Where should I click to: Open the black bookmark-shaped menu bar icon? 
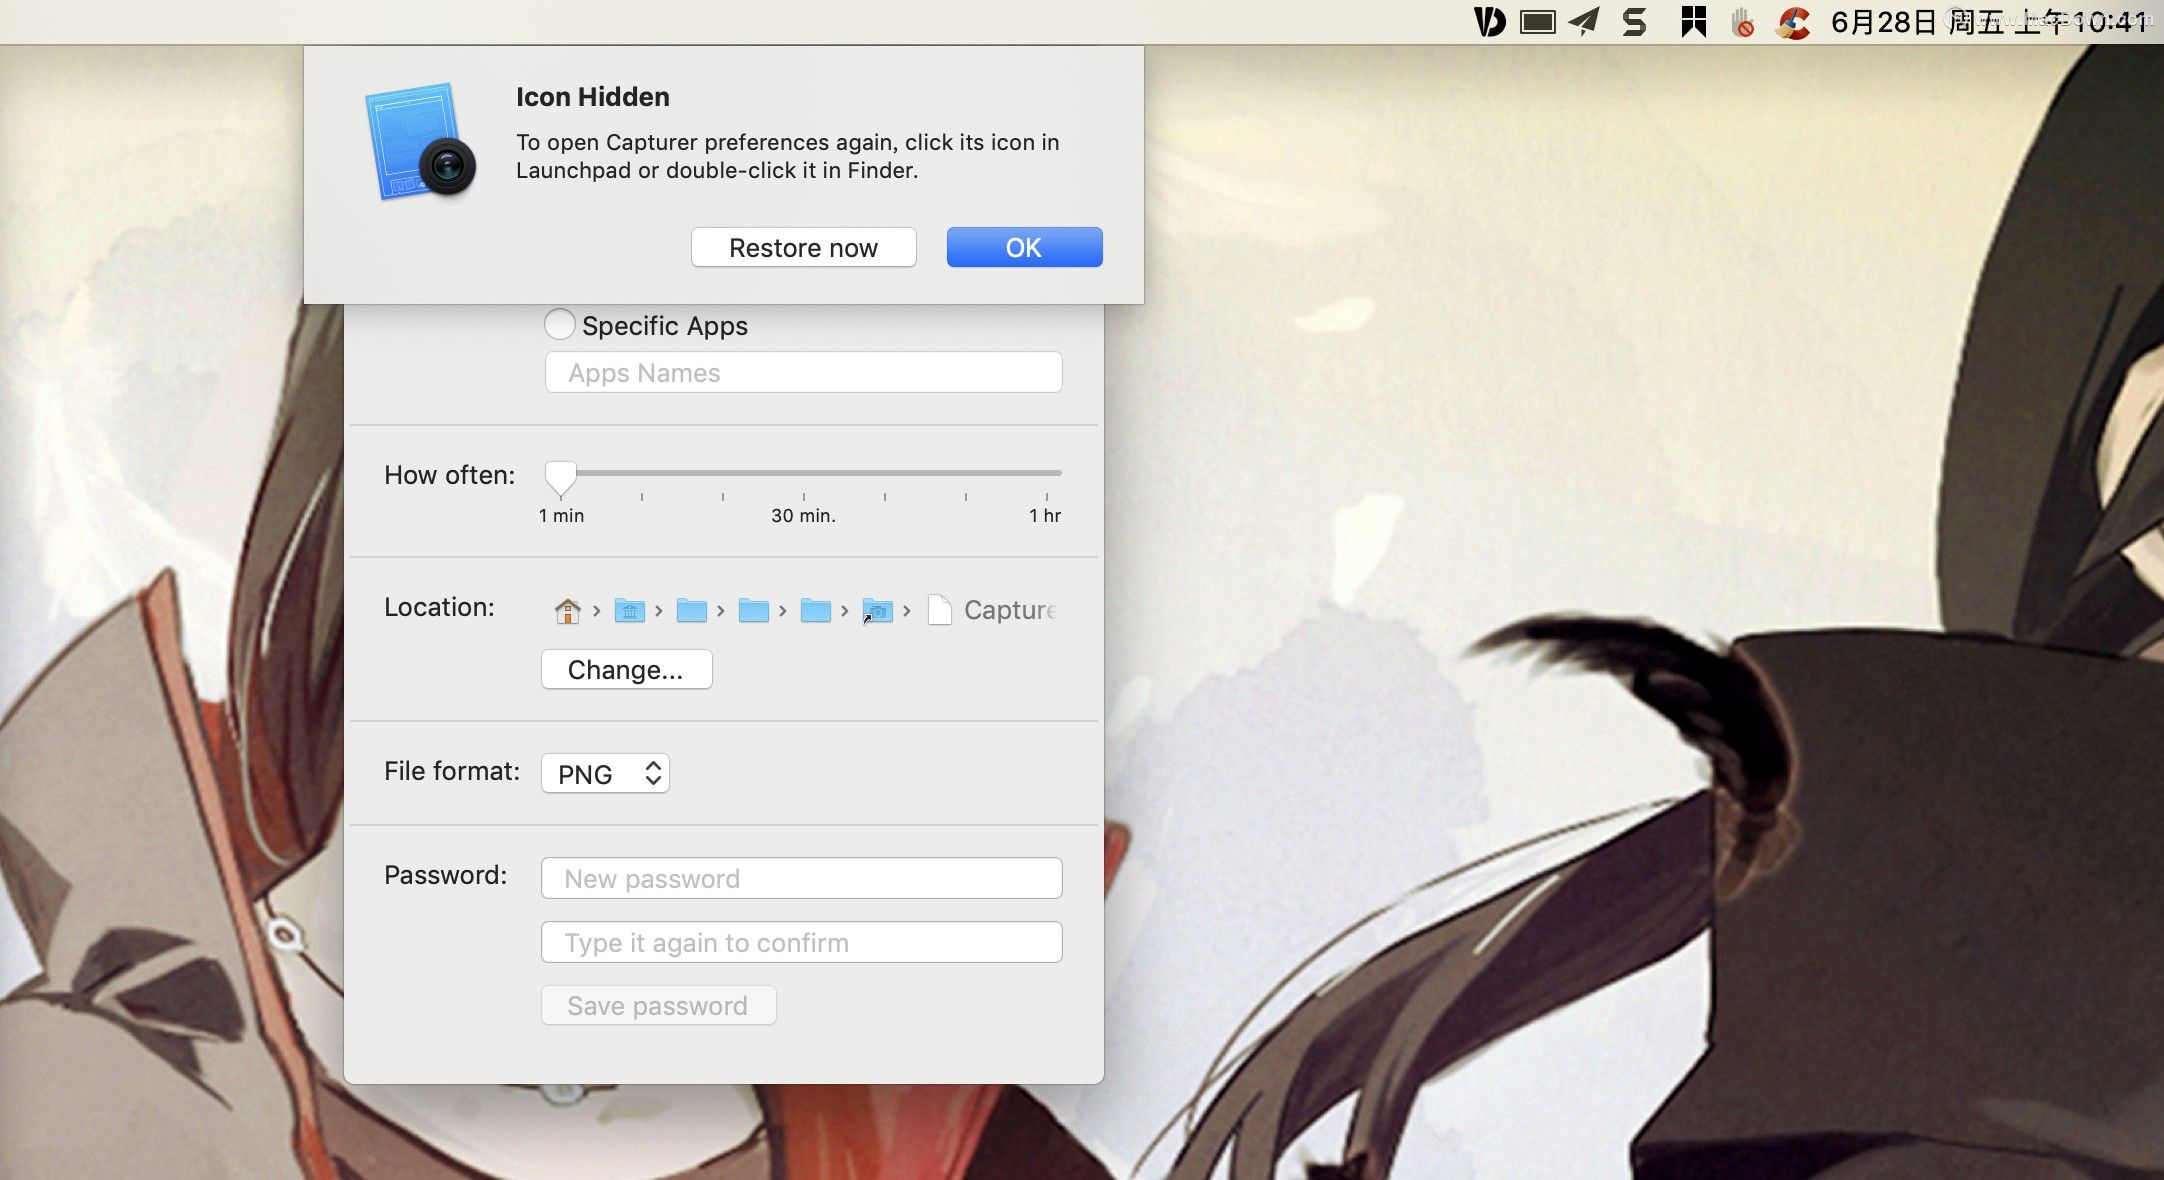(x=1693, y=21)
